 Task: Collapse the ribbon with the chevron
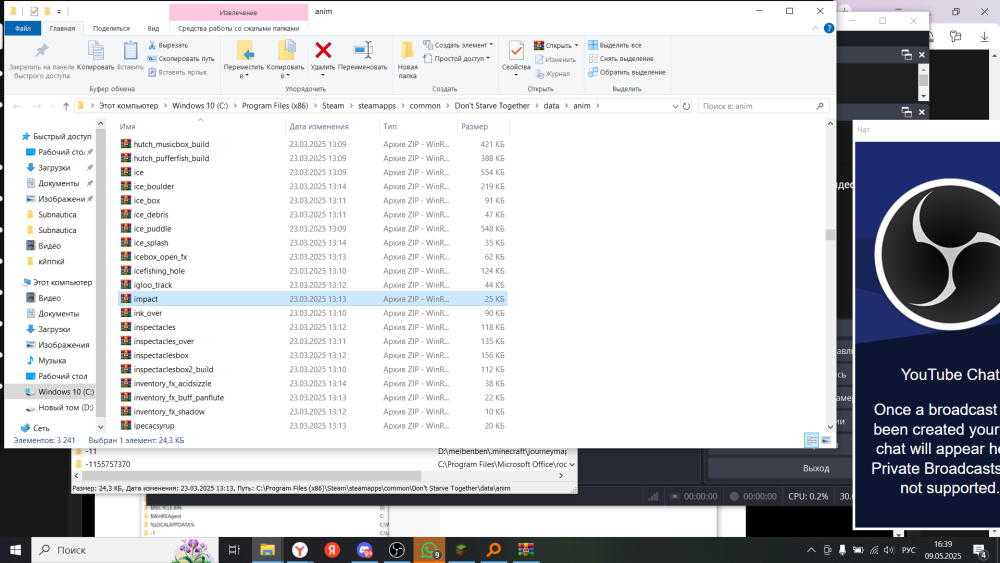[x=815, y=28]
